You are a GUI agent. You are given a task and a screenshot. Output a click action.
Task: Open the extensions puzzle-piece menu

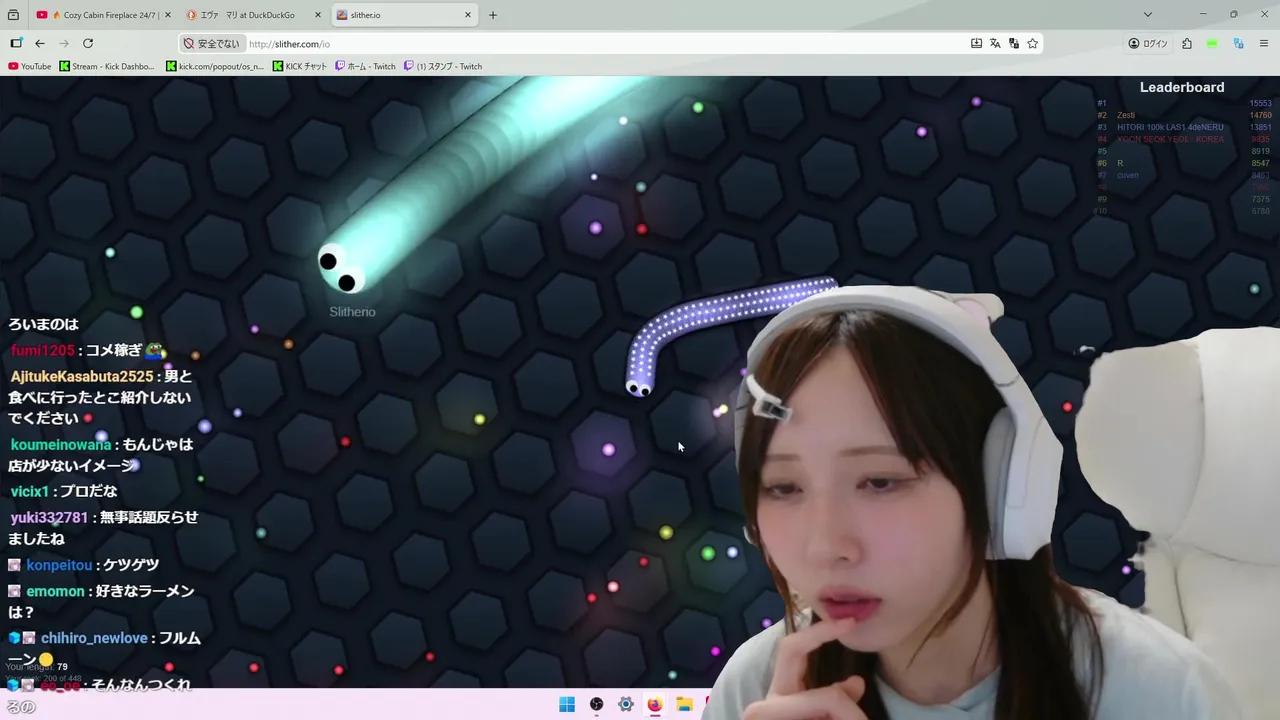1187,43
